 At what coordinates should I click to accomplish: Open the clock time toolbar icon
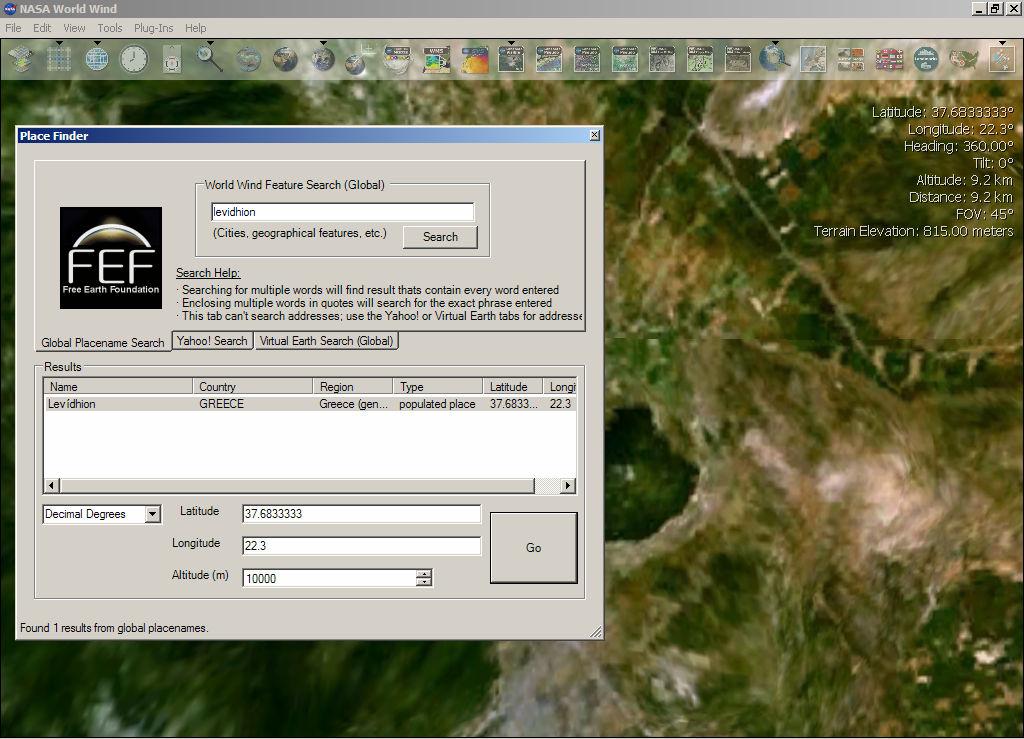pos(134,60)
